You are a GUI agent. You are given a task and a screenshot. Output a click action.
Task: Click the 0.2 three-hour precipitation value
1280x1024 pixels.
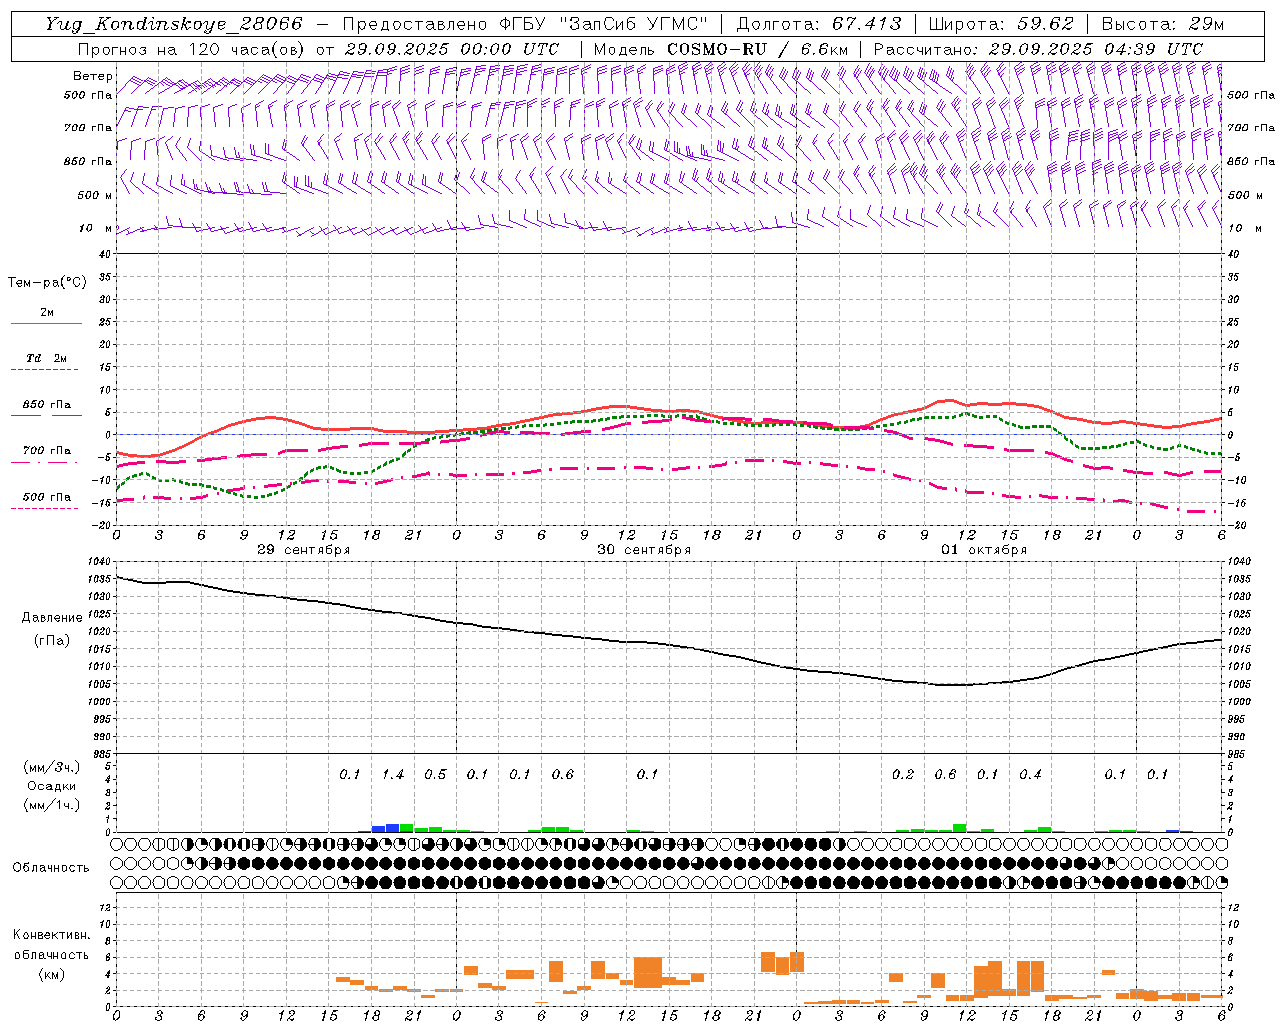[903, 775]
